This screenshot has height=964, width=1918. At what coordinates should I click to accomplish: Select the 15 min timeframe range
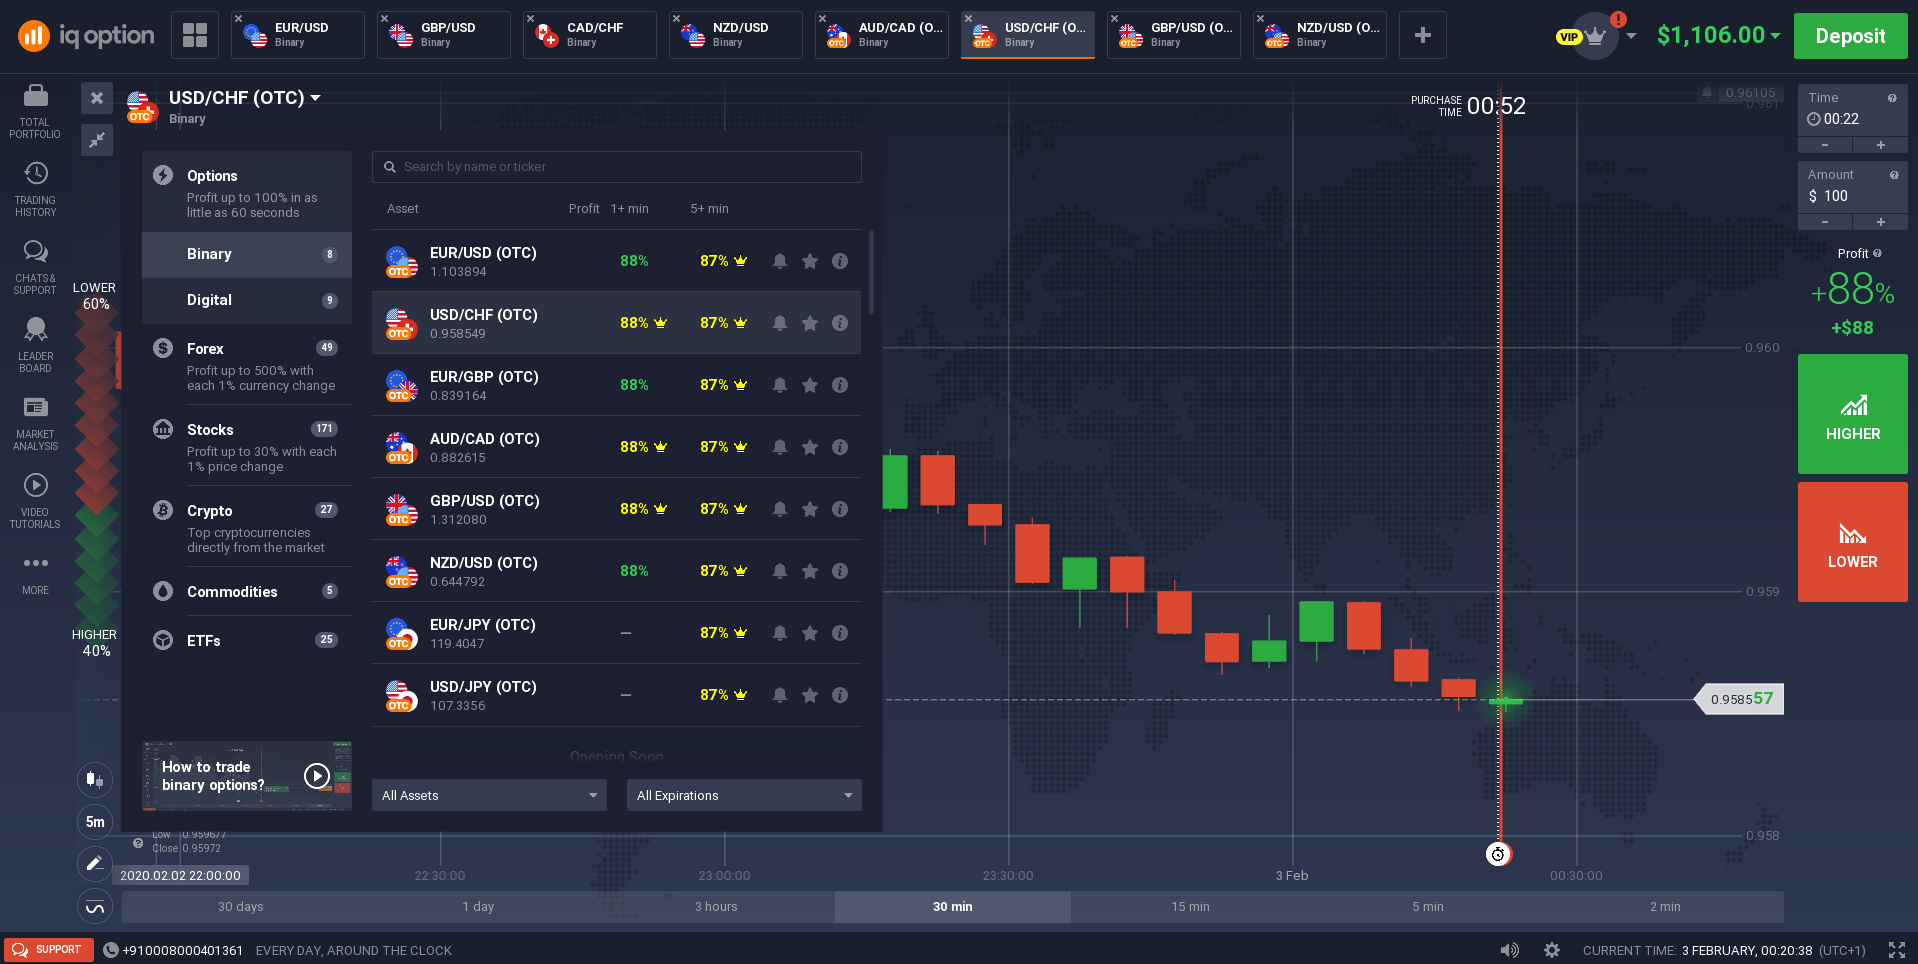[x=1190, y=907]
